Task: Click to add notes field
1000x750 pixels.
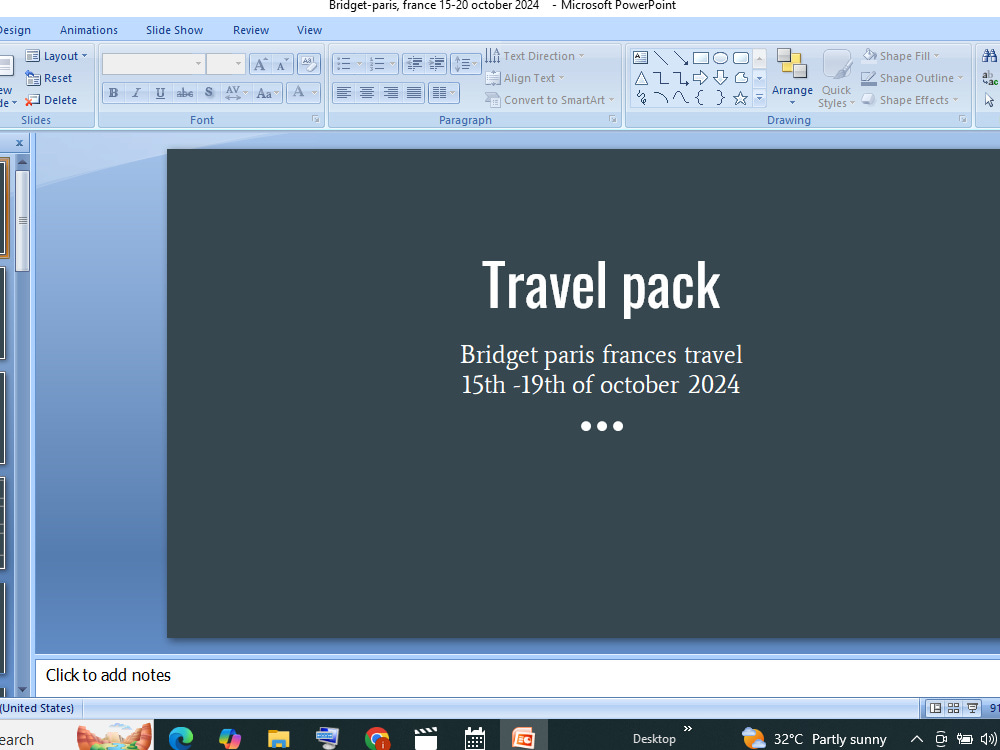Action: 517,676
